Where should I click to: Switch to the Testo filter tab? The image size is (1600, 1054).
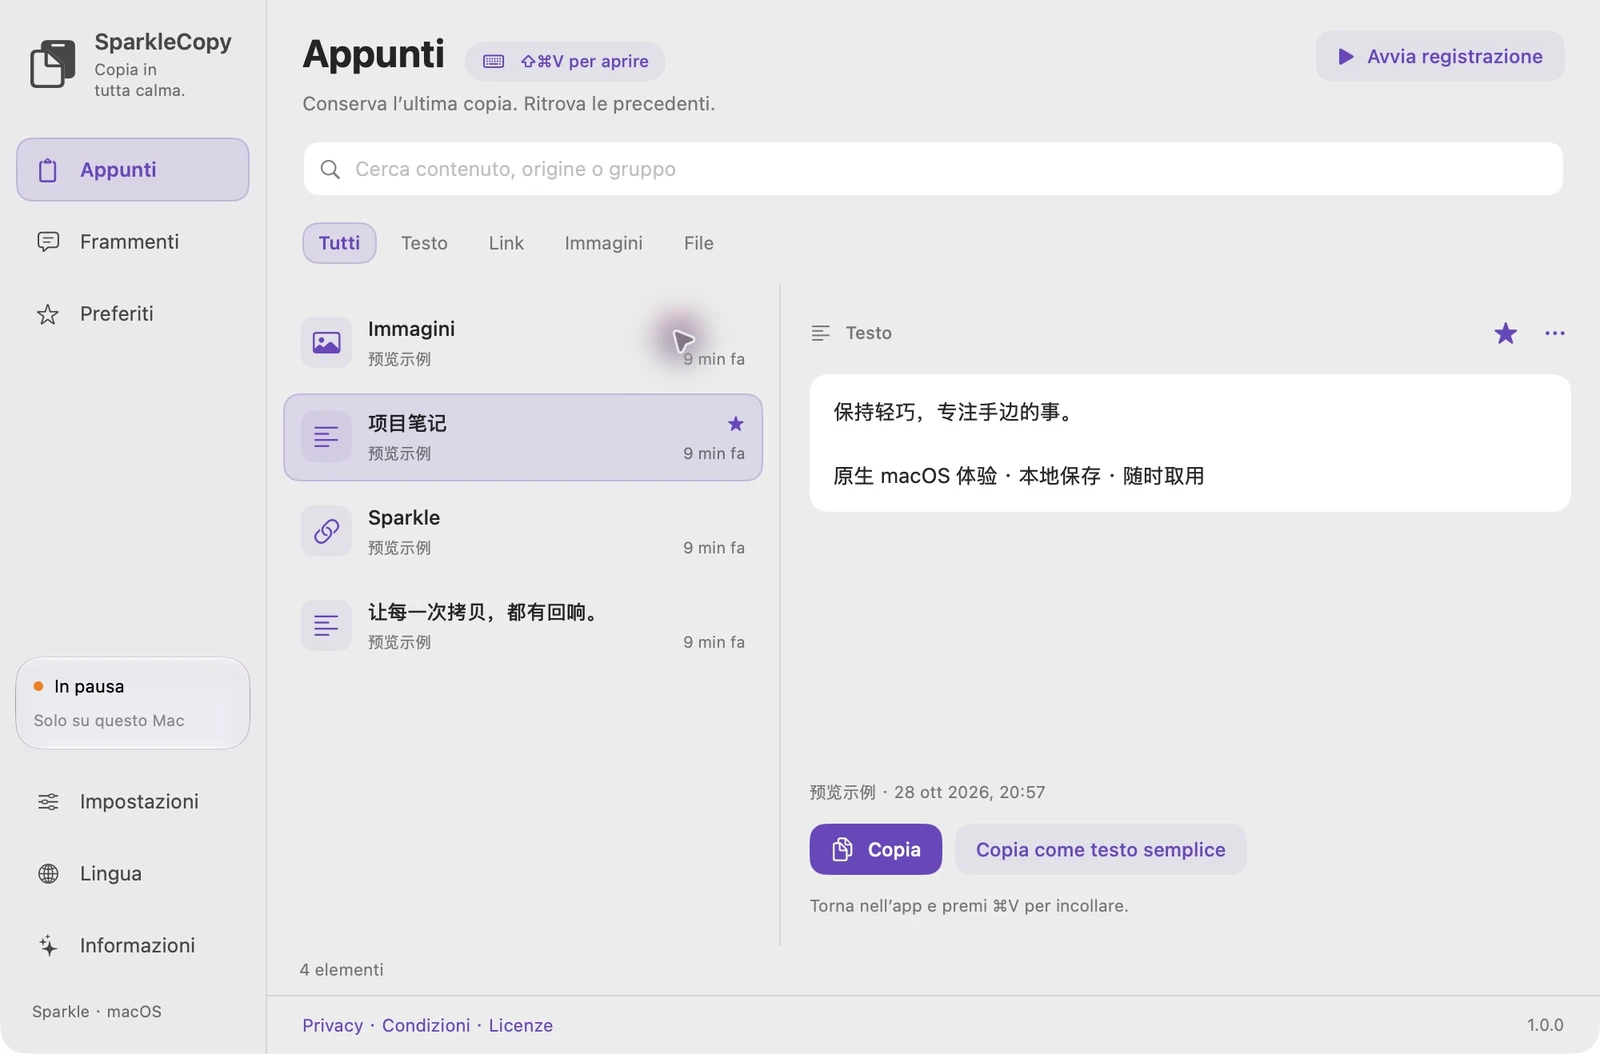click(424, 243)
